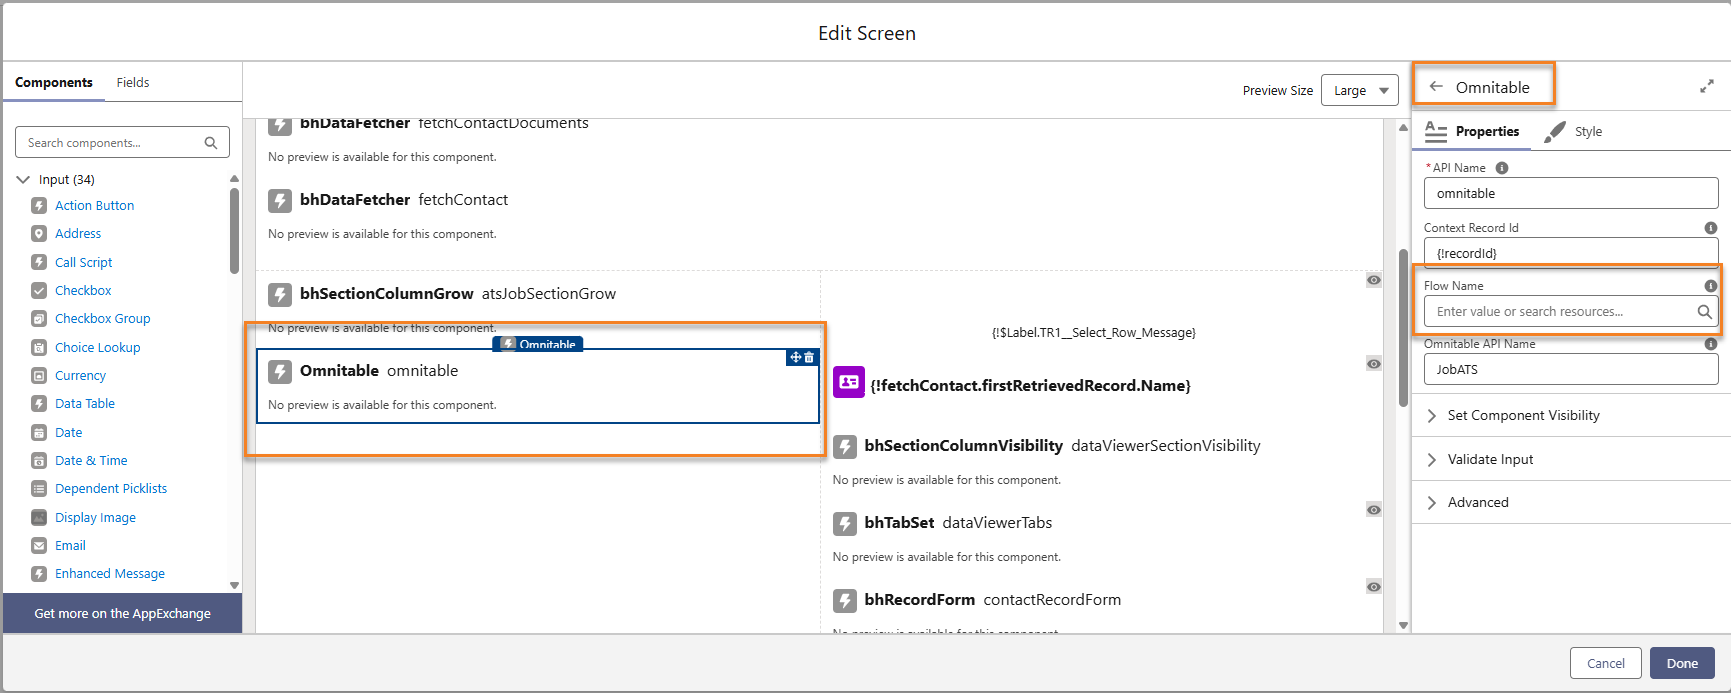Delete the selected Omnitable component via trash icon

point(809,357)
